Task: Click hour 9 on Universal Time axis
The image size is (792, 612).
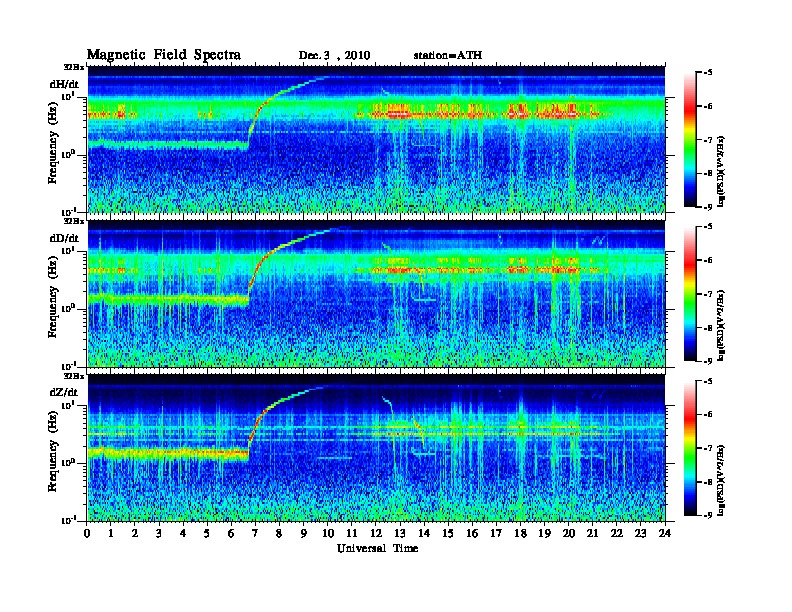Action: tap(304, 533)
